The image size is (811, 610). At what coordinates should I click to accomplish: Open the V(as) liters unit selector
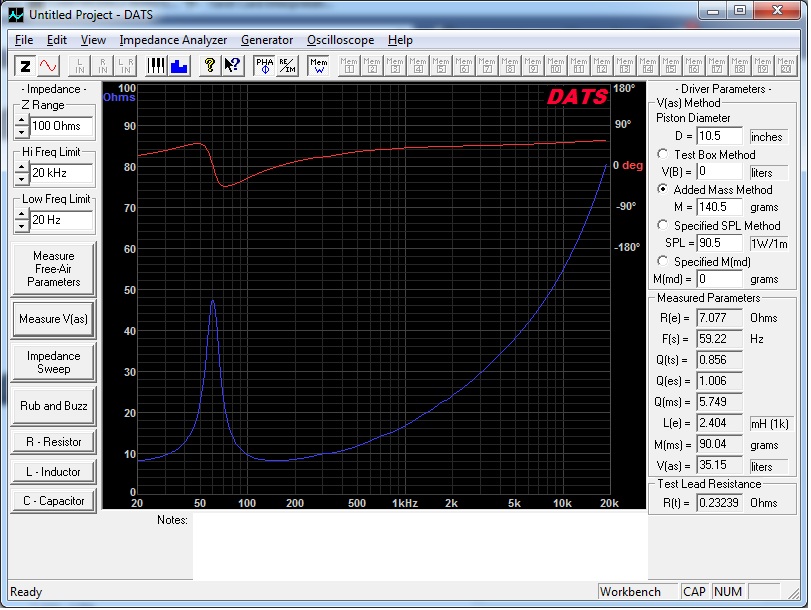pos(769,466)
